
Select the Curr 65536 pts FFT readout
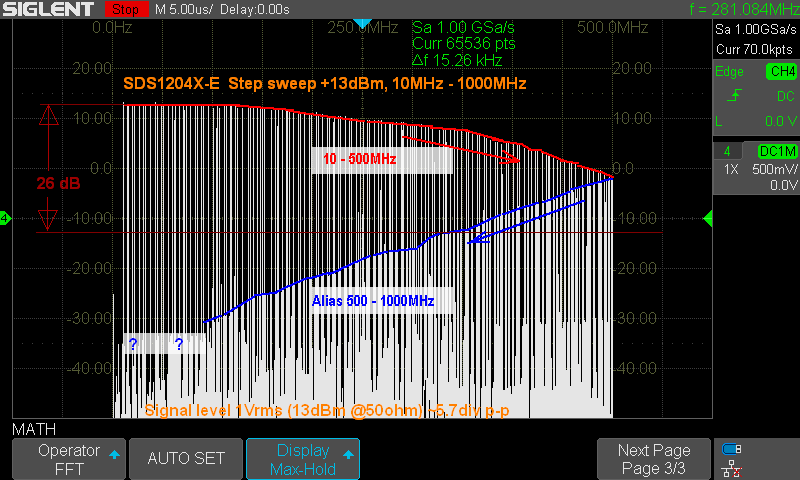click(x=464, y=43)
